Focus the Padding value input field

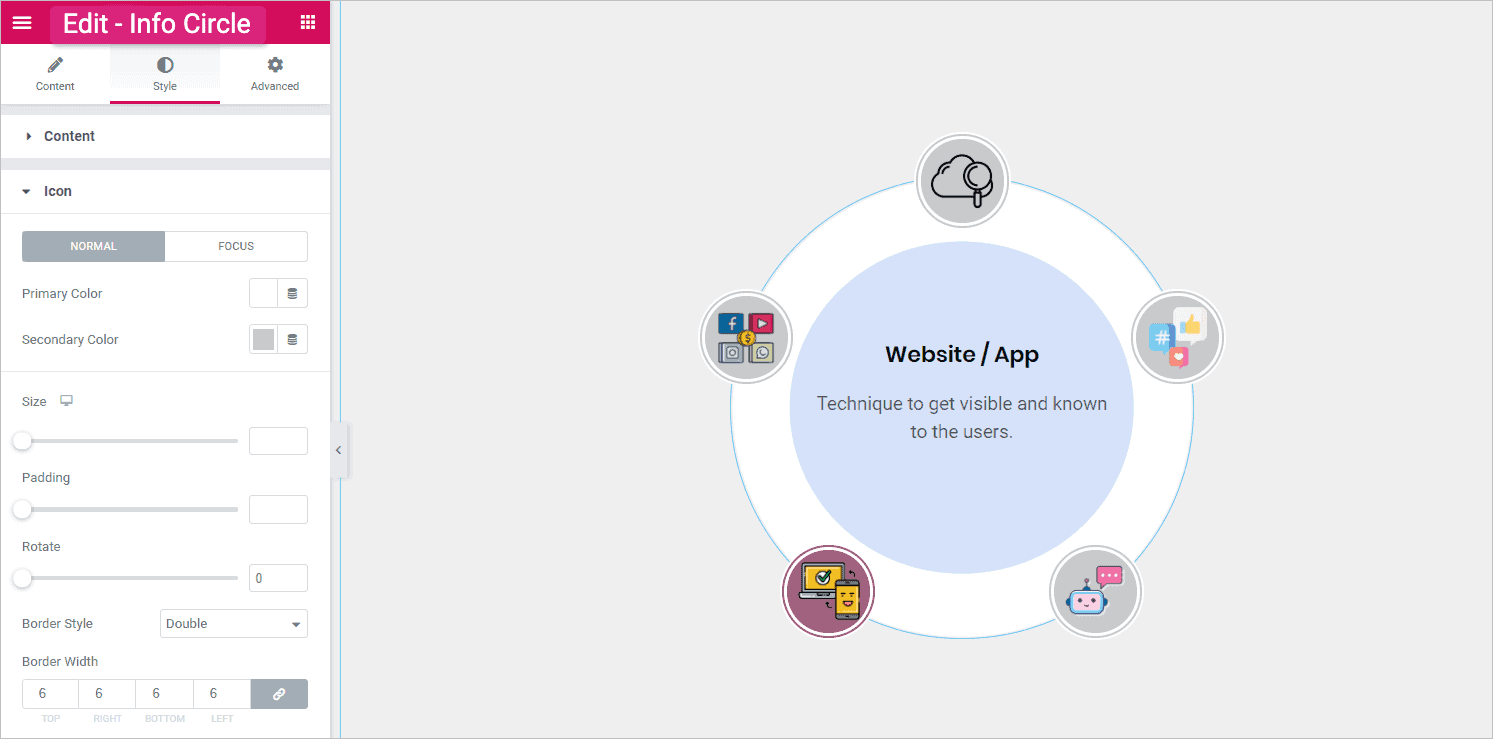(278, 510)
